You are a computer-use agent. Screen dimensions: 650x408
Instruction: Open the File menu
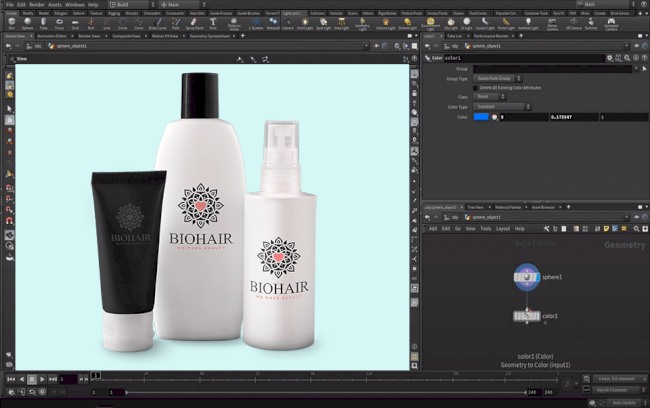coord(10,5)
